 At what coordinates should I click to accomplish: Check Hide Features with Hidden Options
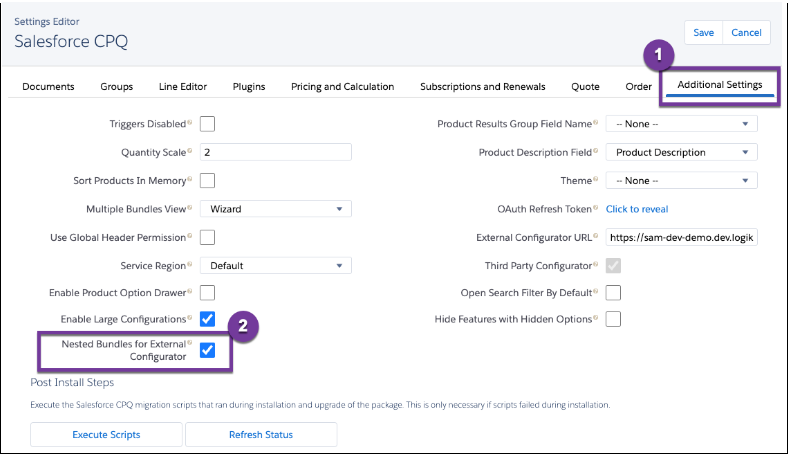(613, 319)
